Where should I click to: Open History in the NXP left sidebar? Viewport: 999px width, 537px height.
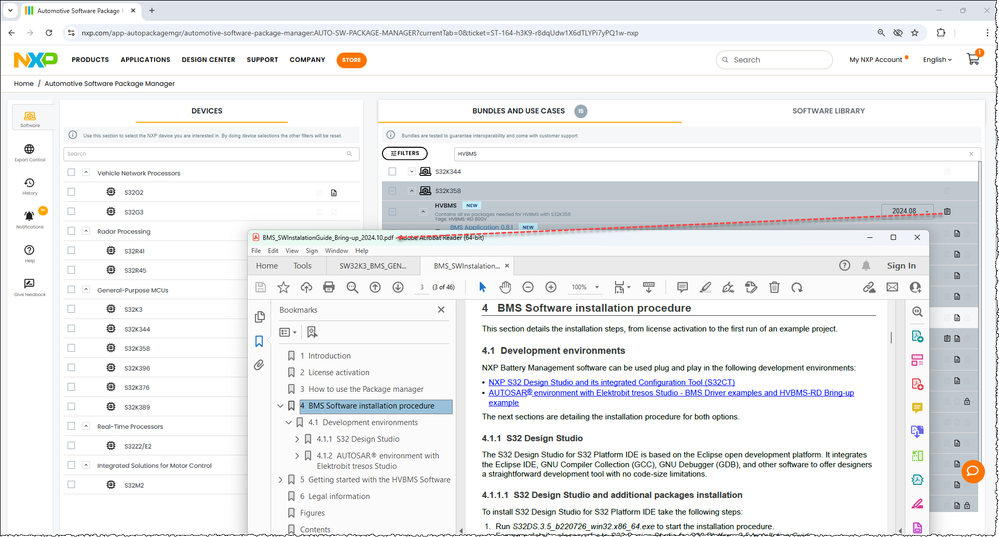(x=29, y=186)
